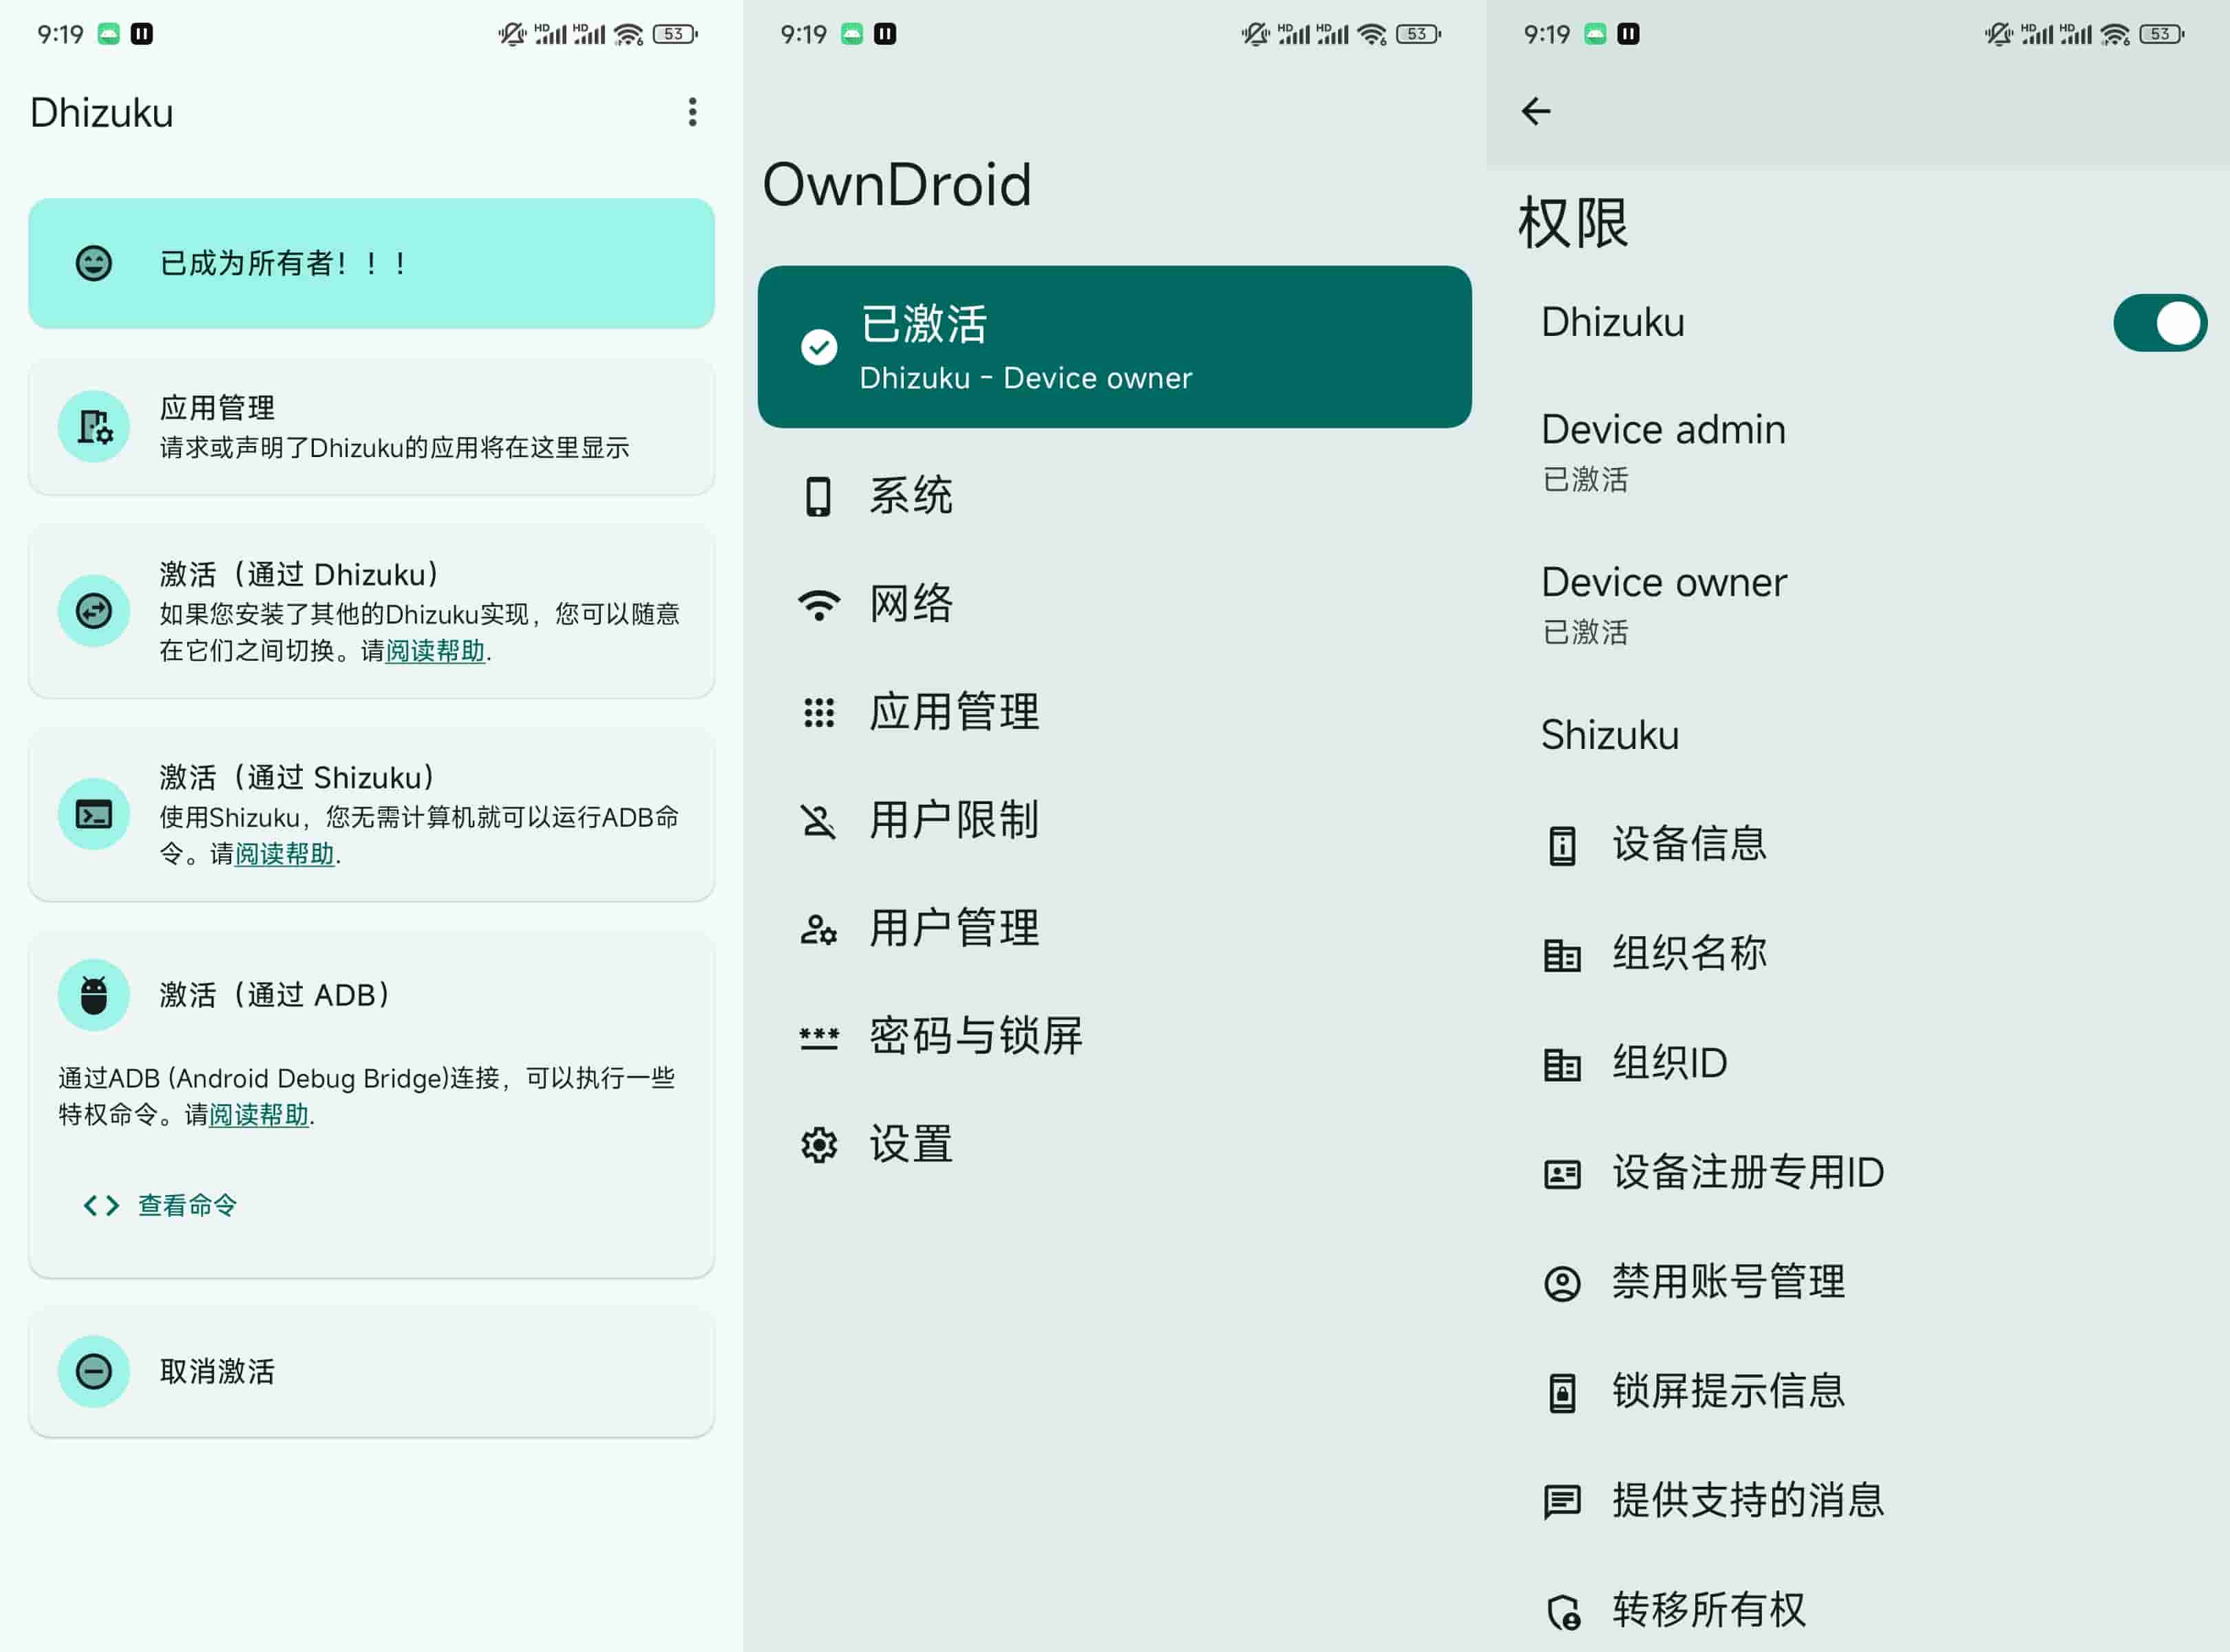2230x1652 pixels.
Task: Tap the Wi-Fi icon beside 网络
Action: (819, 604)
